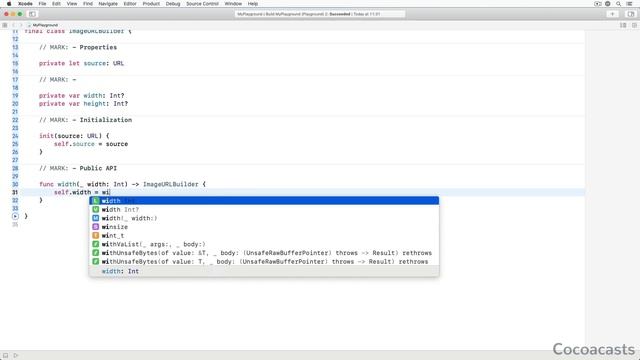This screenshot has width=640, height=360.
Task: Open the Navigate menu
Action: [108, 4]
